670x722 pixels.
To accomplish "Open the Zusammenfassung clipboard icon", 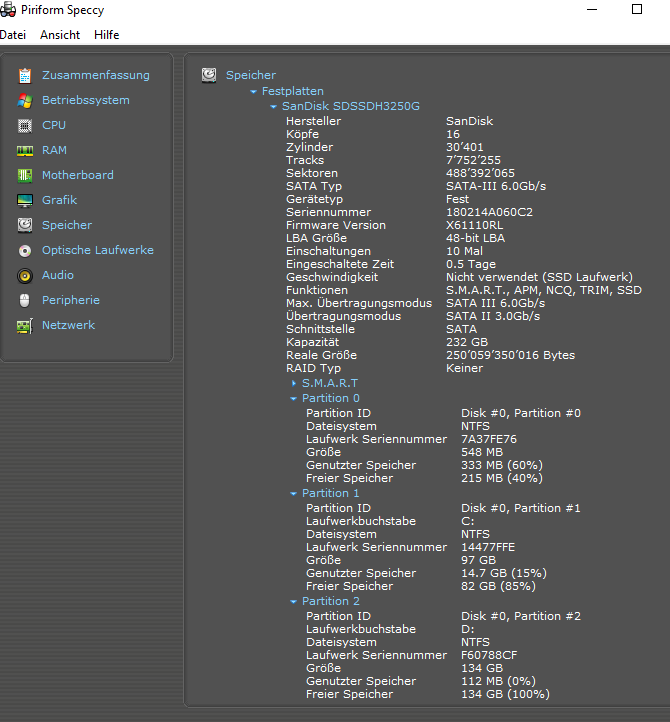I will [25, 76].
